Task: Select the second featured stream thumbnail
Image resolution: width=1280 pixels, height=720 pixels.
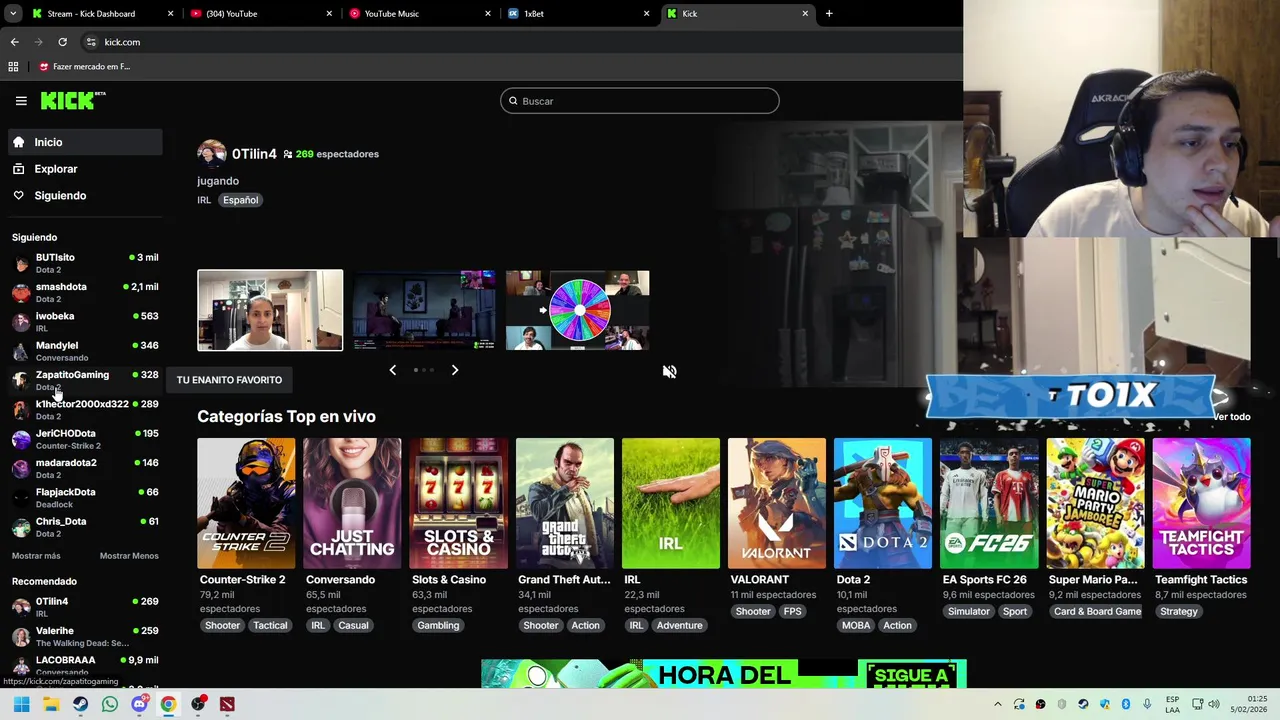Action: click(424, 310)
